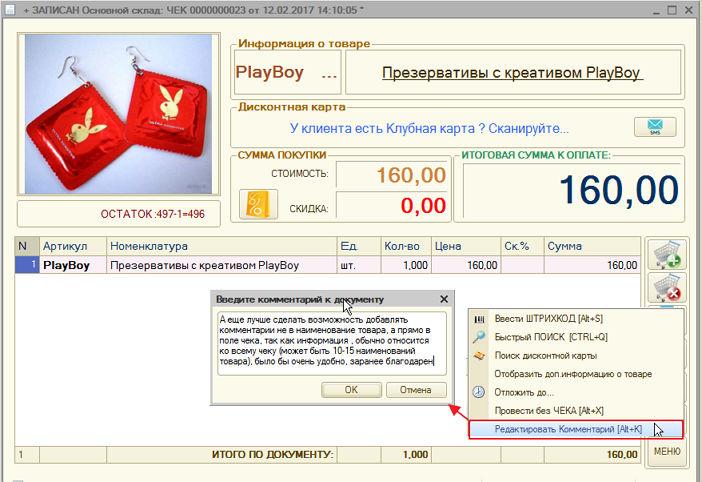
Task: Click the row number 1 cell
Action: (27, 265)
